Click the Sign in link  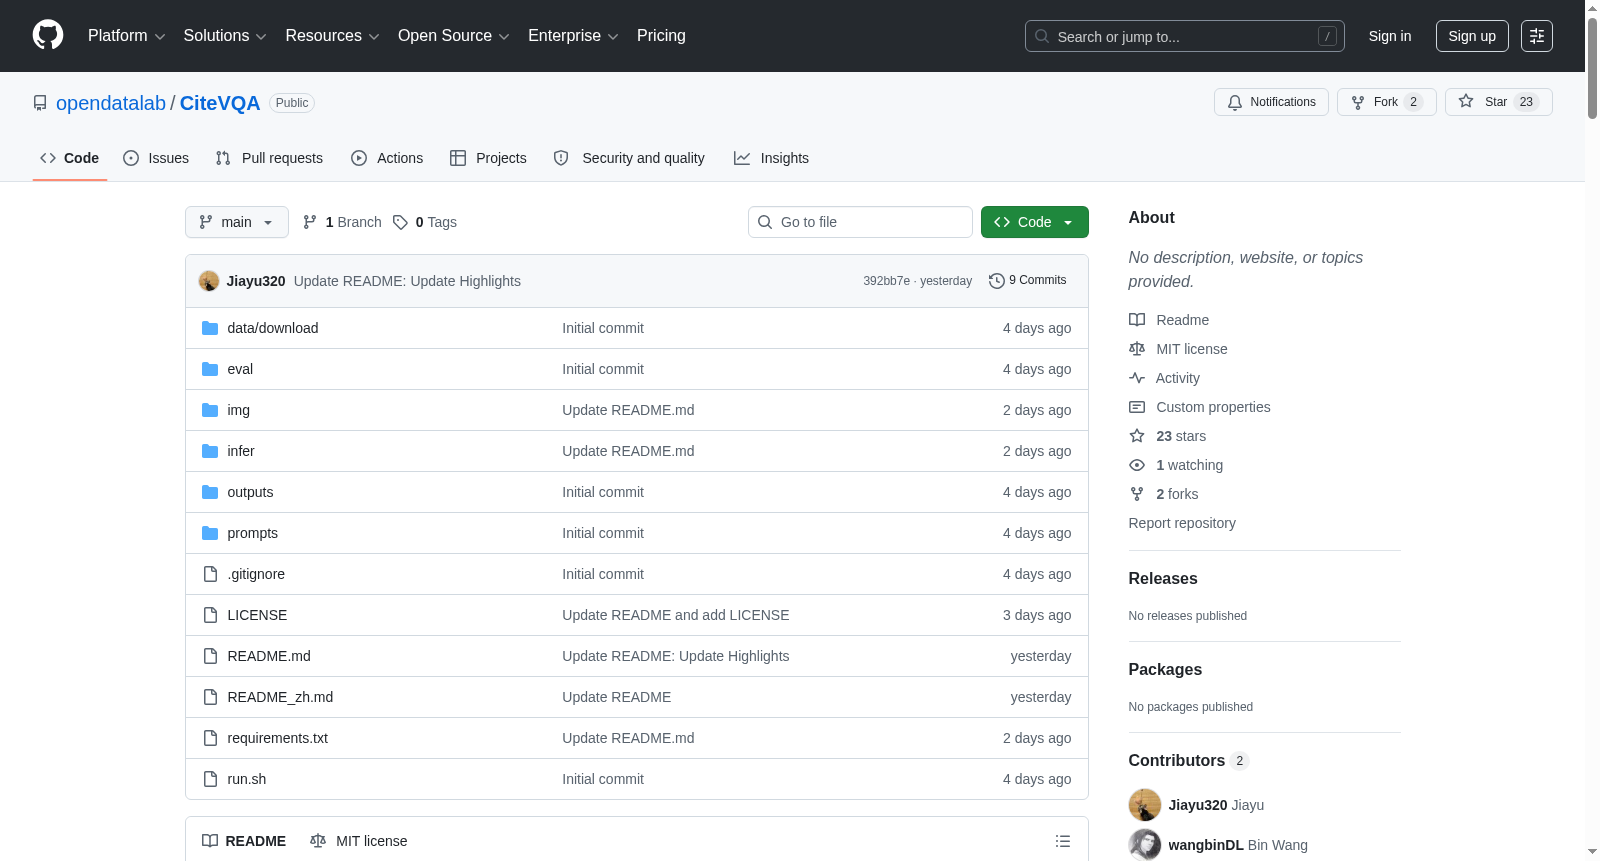1390,36
